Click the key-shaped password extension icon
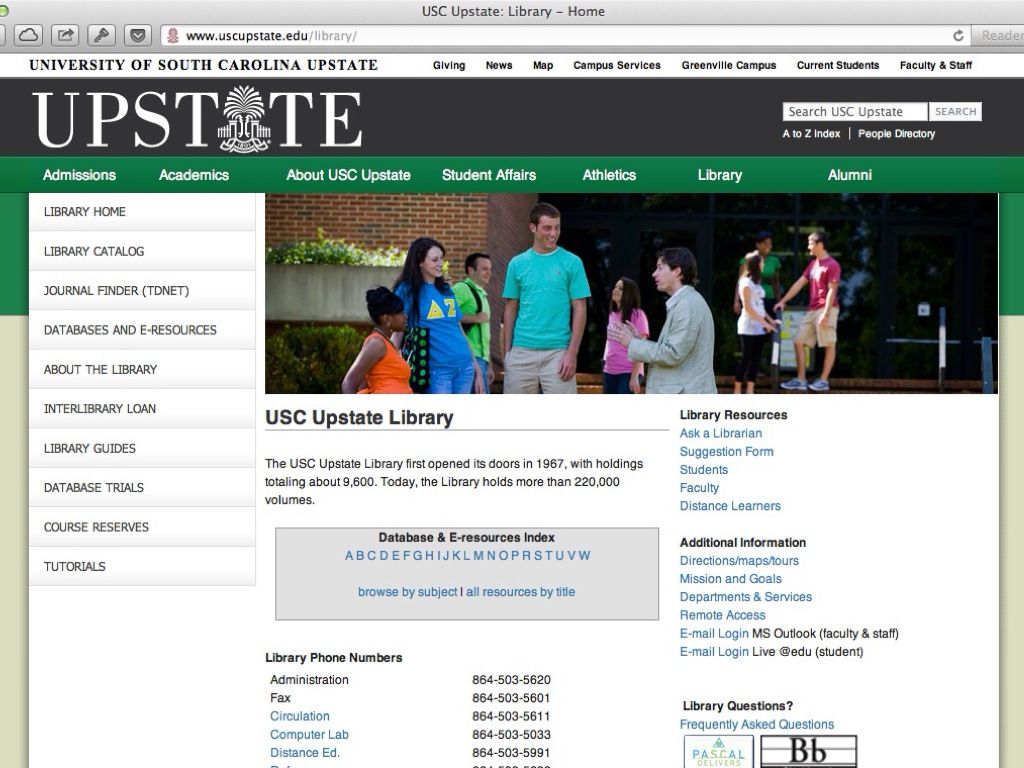 pyautogui.click(x=101, y=35)
